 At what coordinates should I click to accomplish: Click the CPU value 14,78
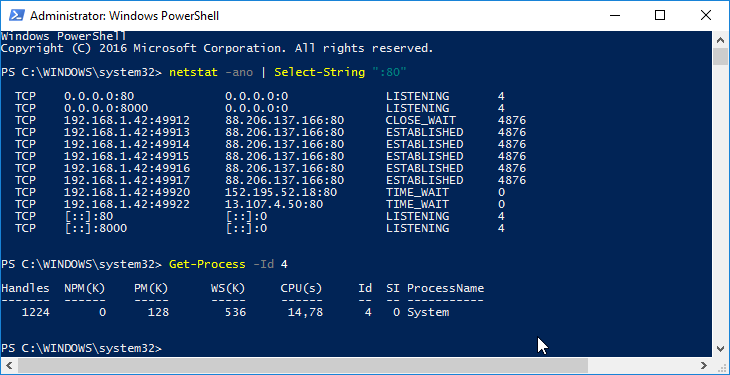pyautogui.click(x=305, y=313)
